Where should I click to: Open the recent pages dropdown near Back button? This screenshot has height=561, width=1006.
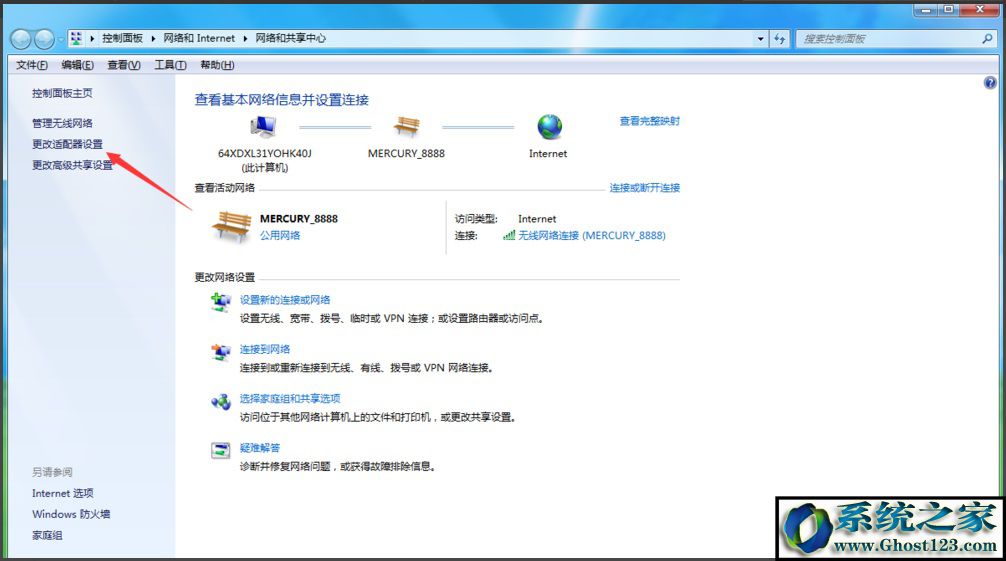click(x=61, y=39)
